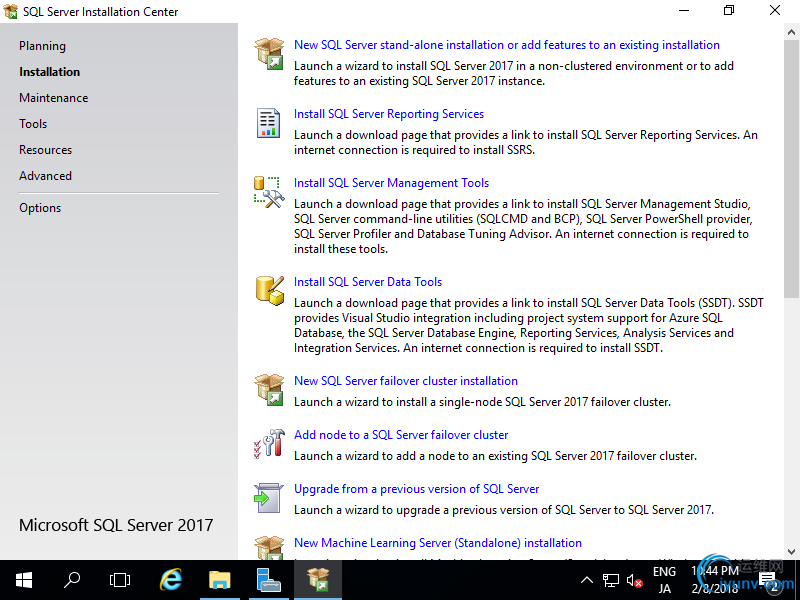Click the SQL Server setup taskbar icon
800x600 pixels.
click(x=318, y=580)
